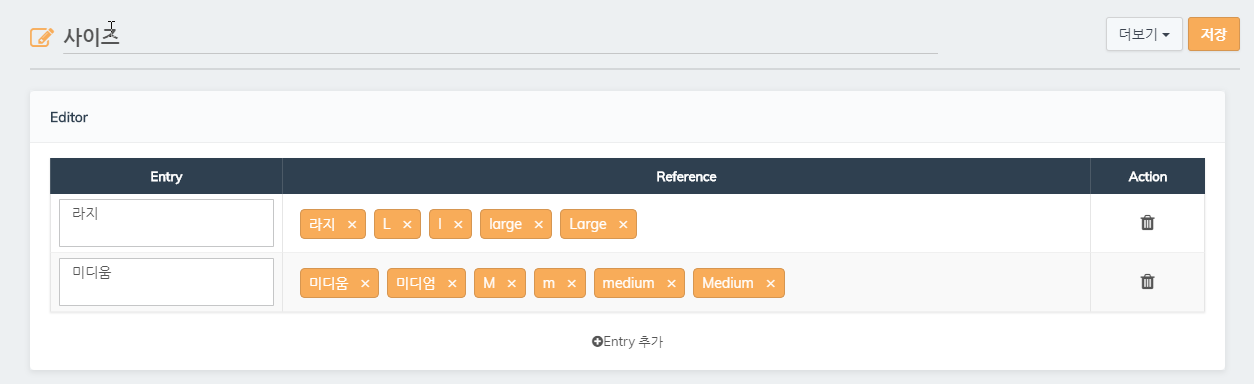Remove the uppercase M reference tag
The image size is (1254, 384).
[511, 283]
